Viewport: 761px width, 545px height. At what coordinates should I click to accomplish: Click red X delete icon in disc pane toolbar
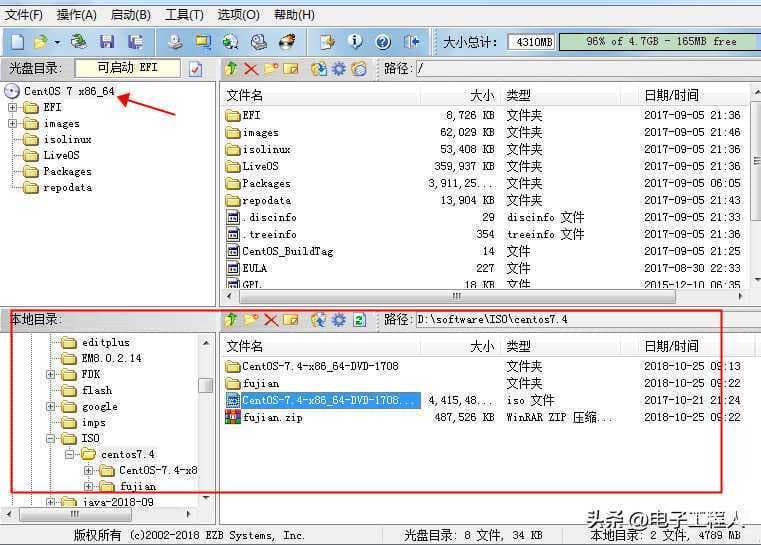[x=251, y=69]
